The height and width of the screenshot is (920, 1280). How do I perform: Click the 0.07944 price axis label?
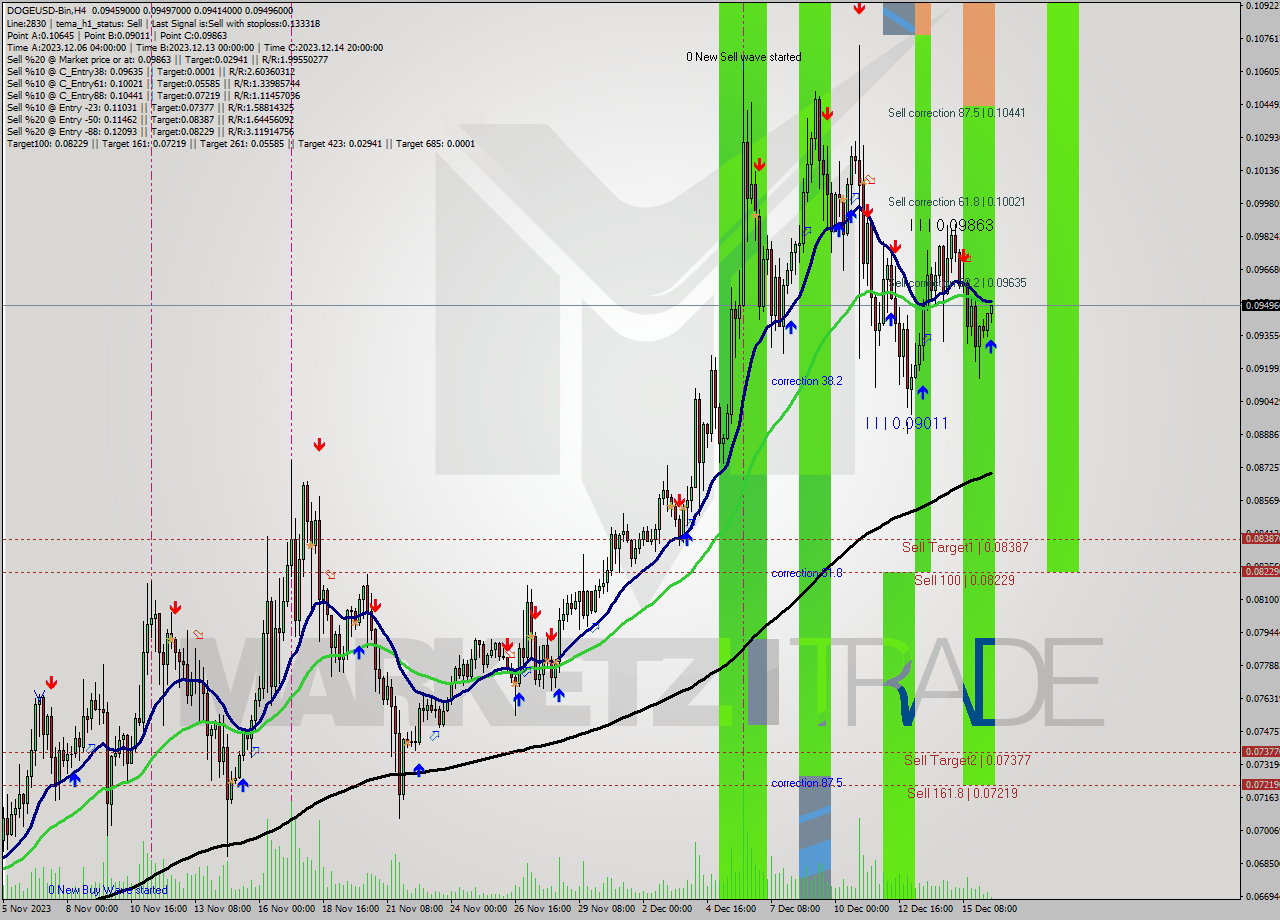pyautogui.click(x=1262, y=633)
